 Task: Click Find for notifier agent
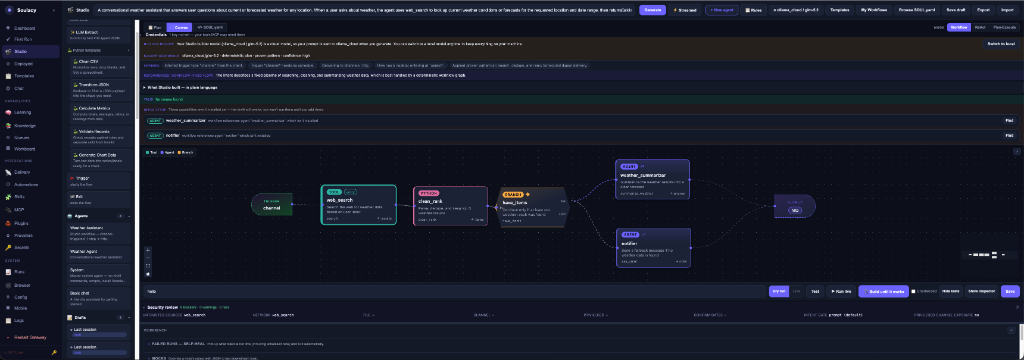[1009, 135]
